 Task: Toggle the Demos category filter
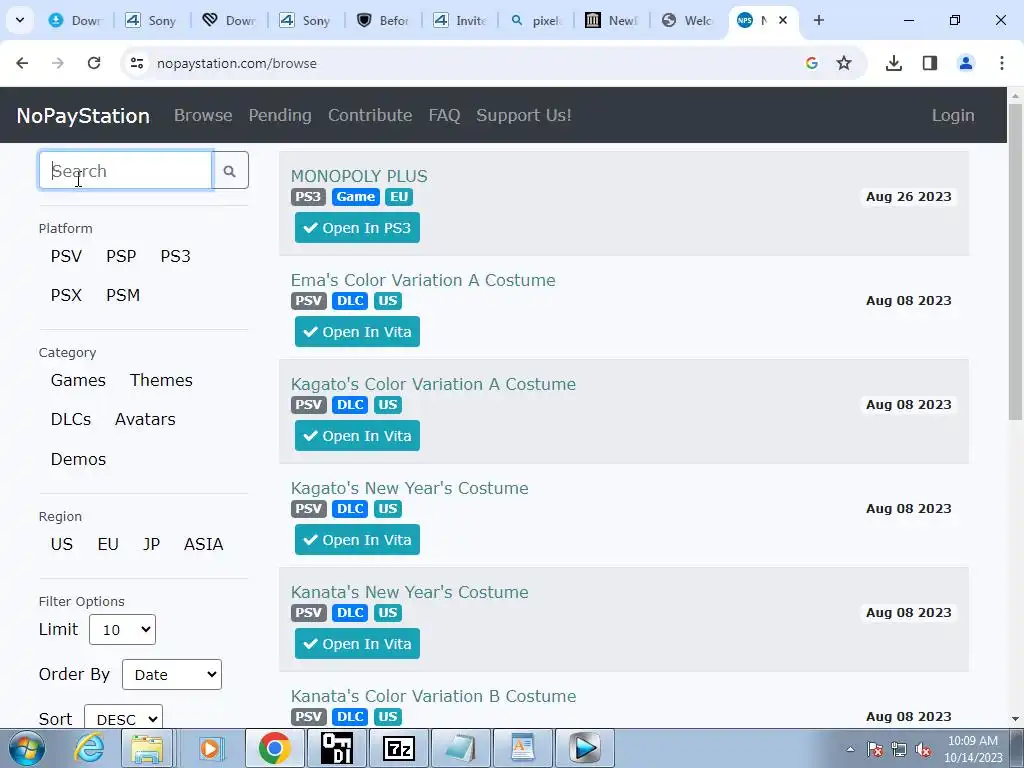click(78, 459)
